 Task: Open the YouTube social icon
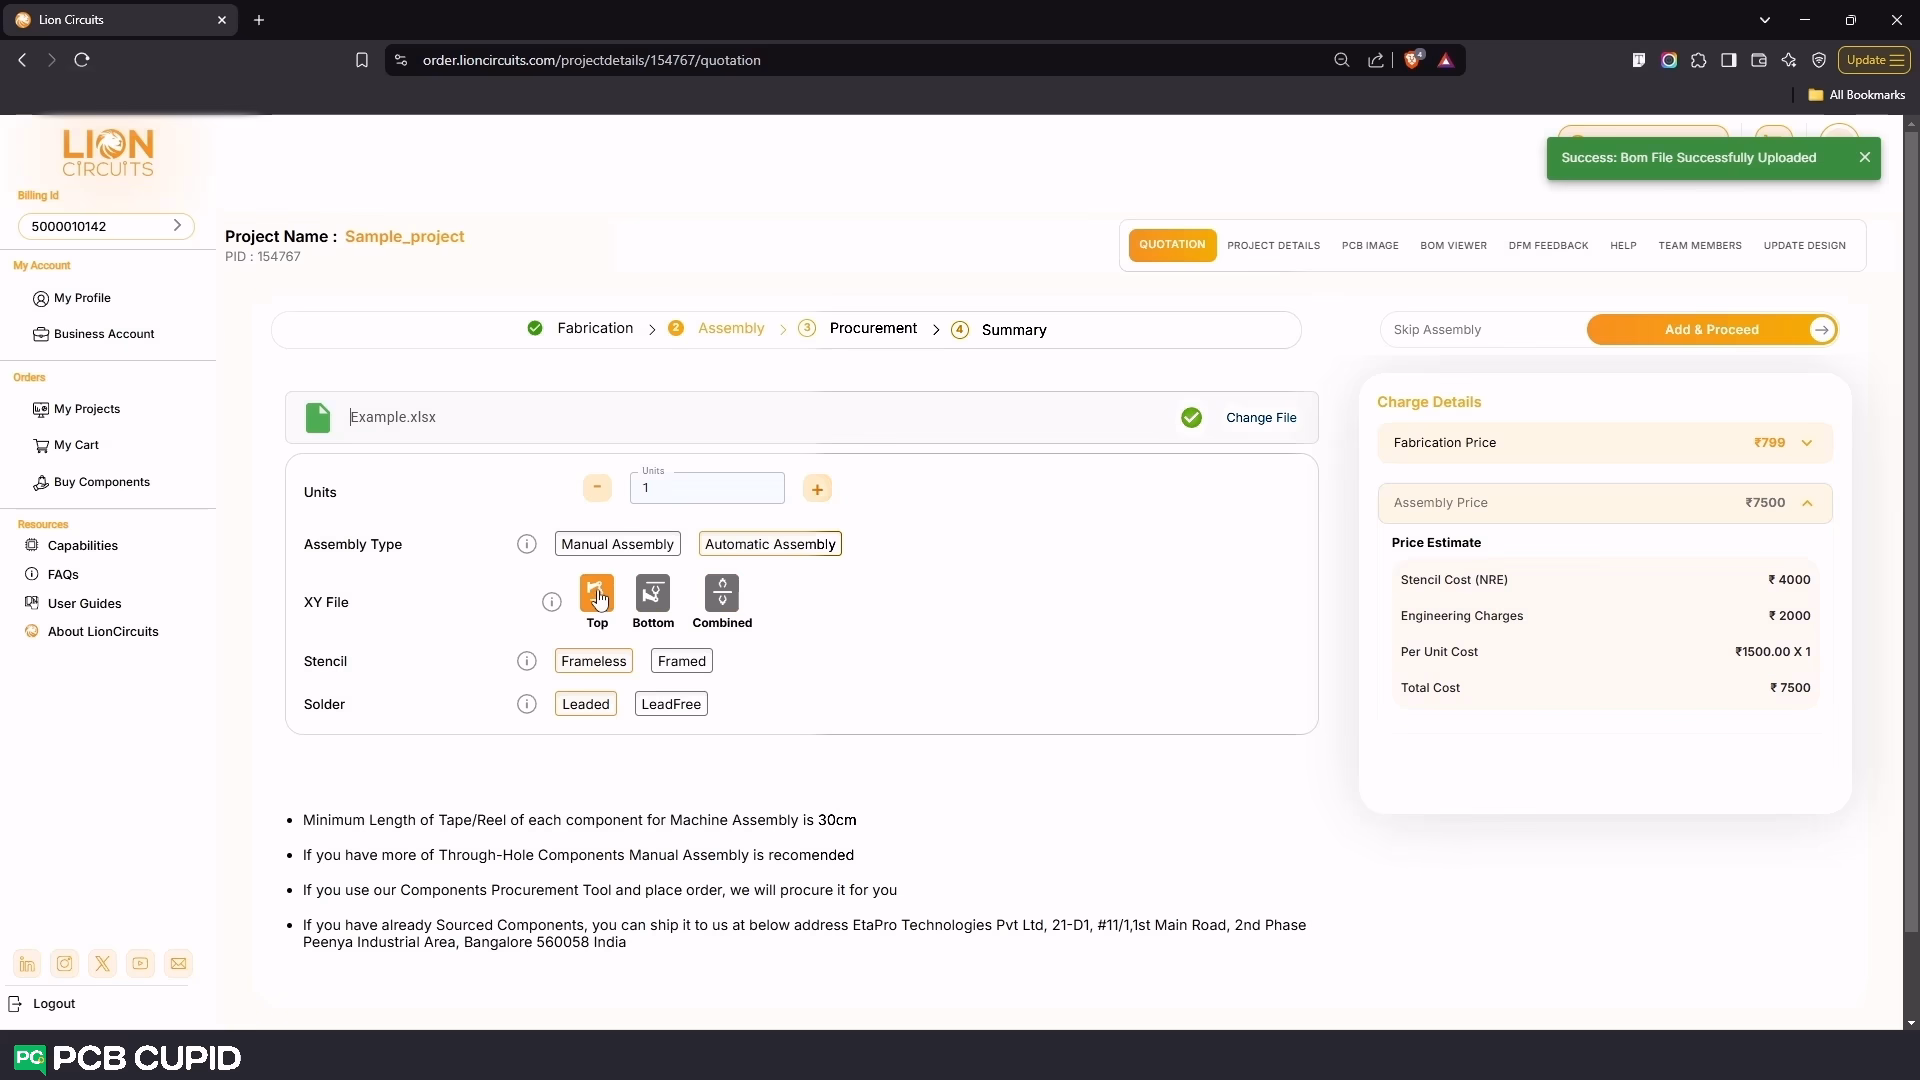(141, 964)
